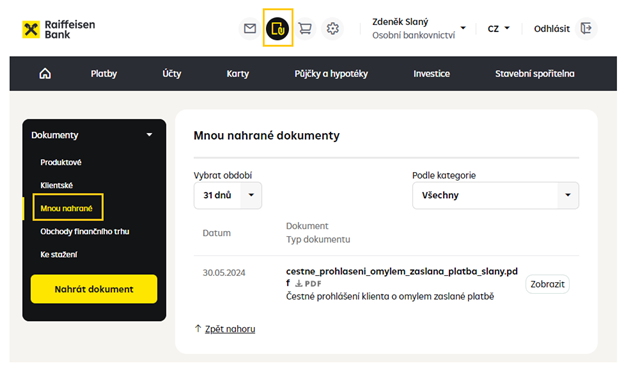The image size is (624, 368).
Task: Follow the Zpět nahoru link
Action: point(230,329)
